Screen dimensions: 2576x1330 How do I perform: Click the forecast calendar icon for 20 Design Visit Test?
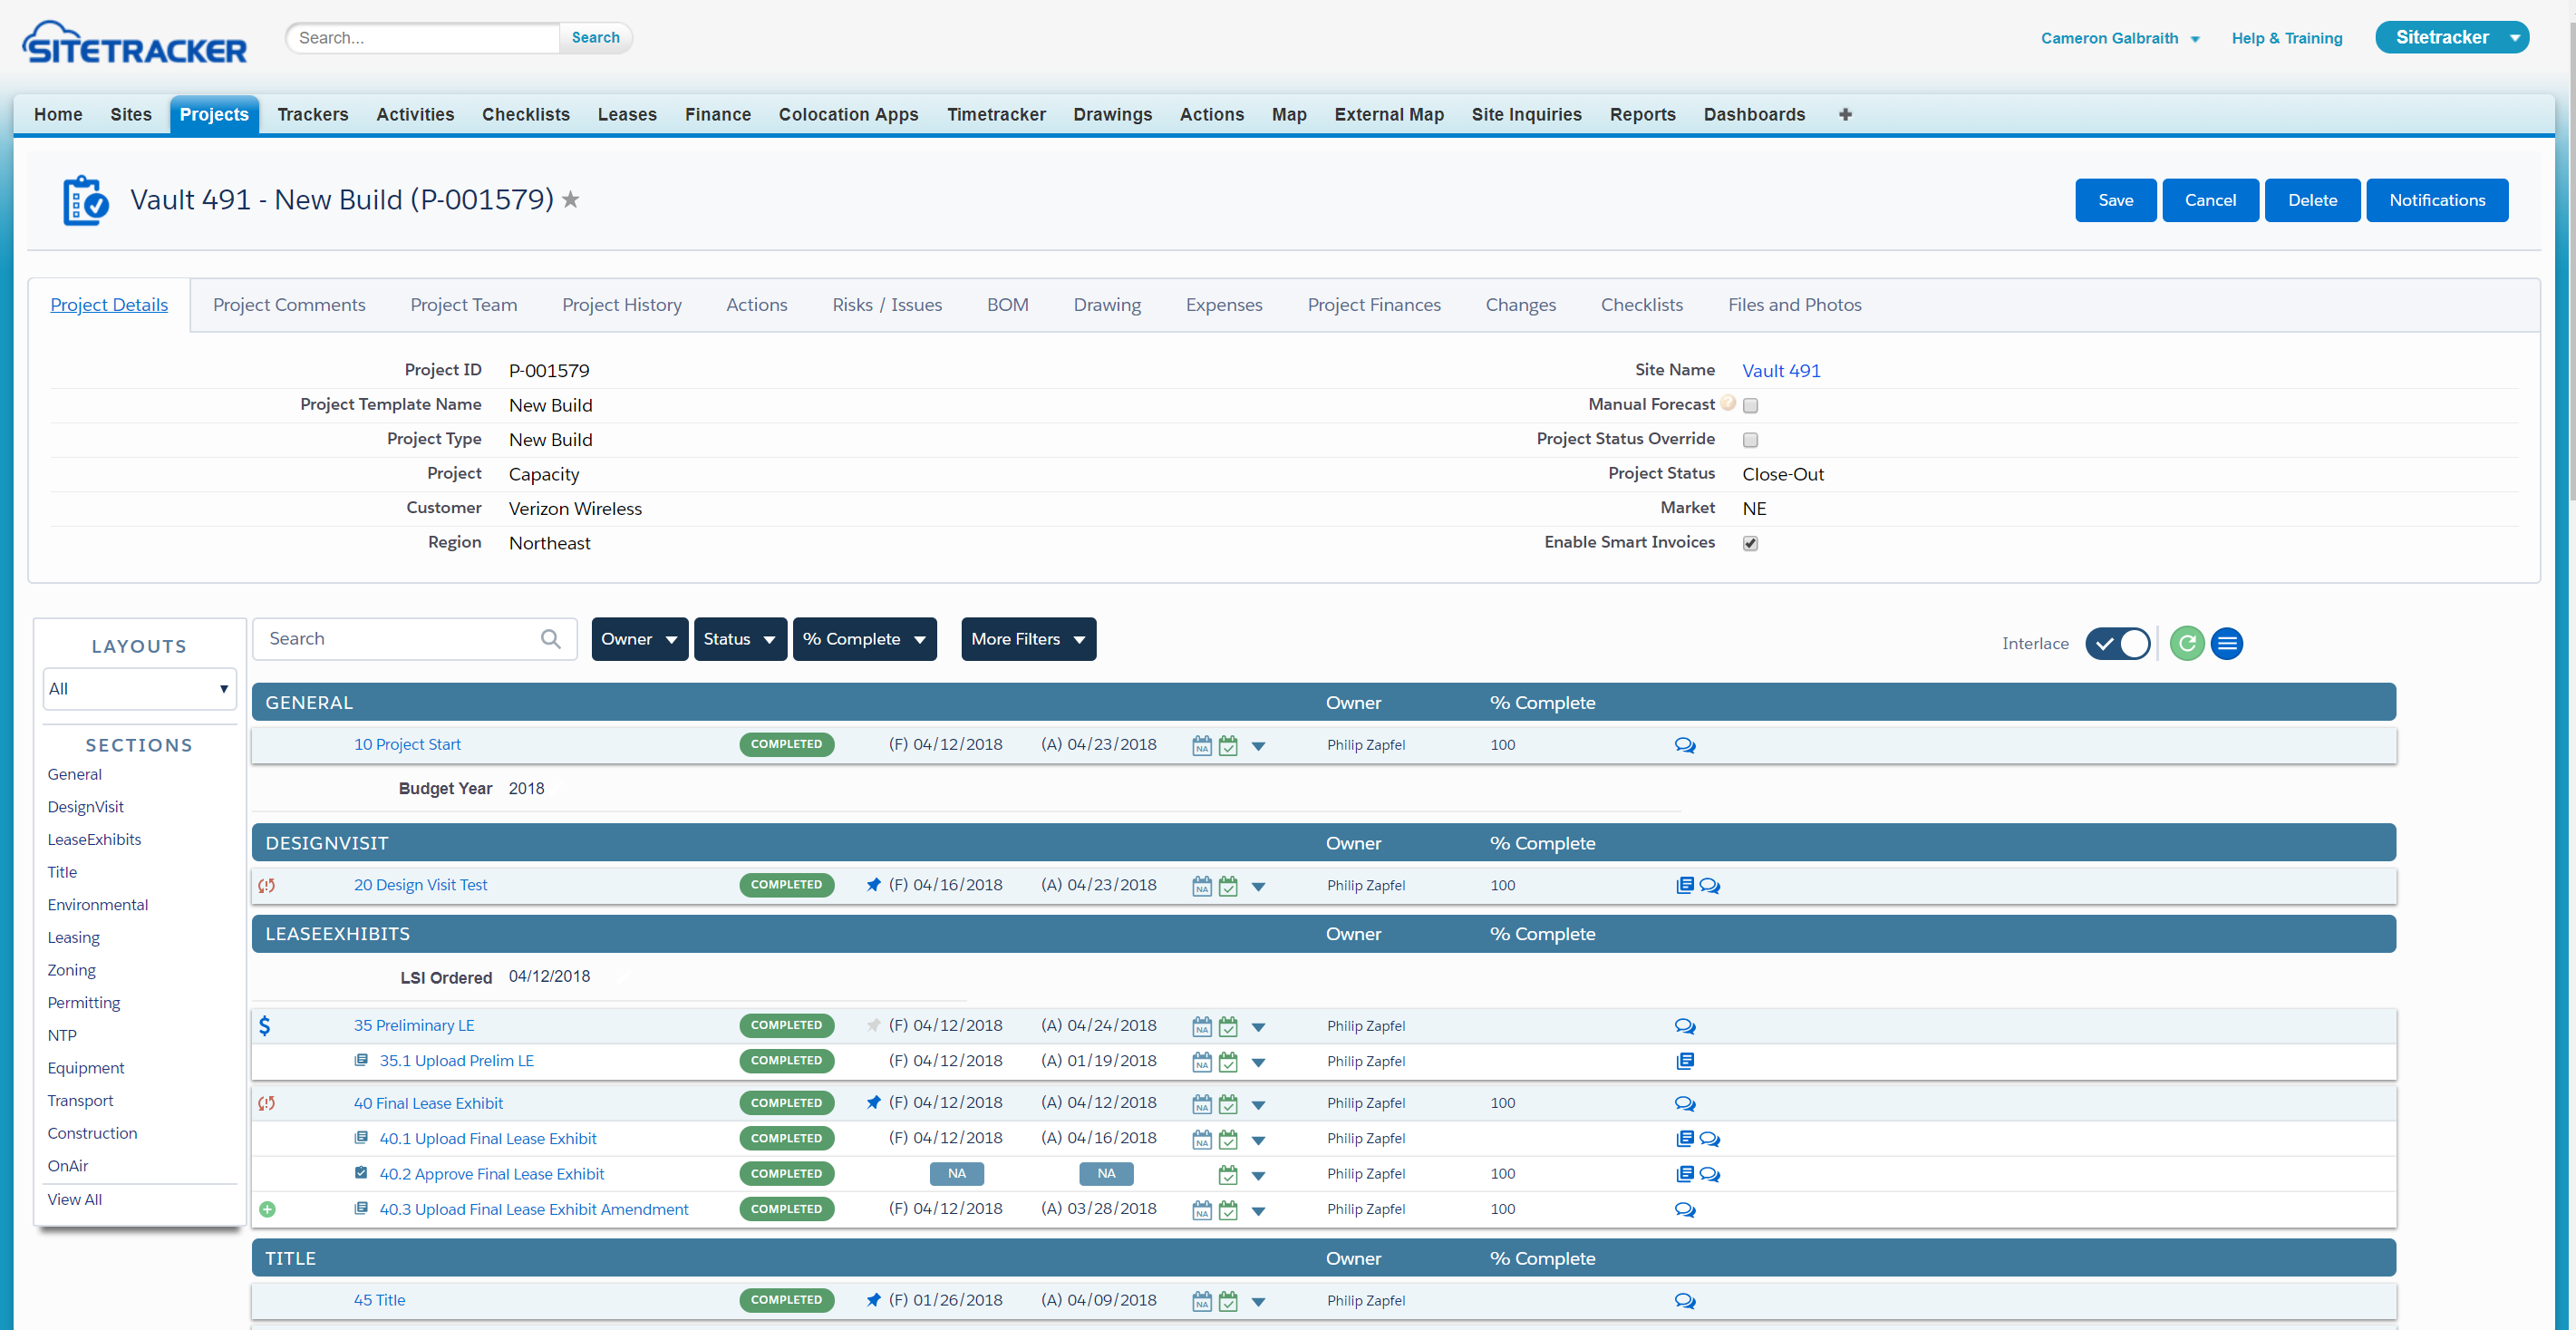click(1201, 886)
